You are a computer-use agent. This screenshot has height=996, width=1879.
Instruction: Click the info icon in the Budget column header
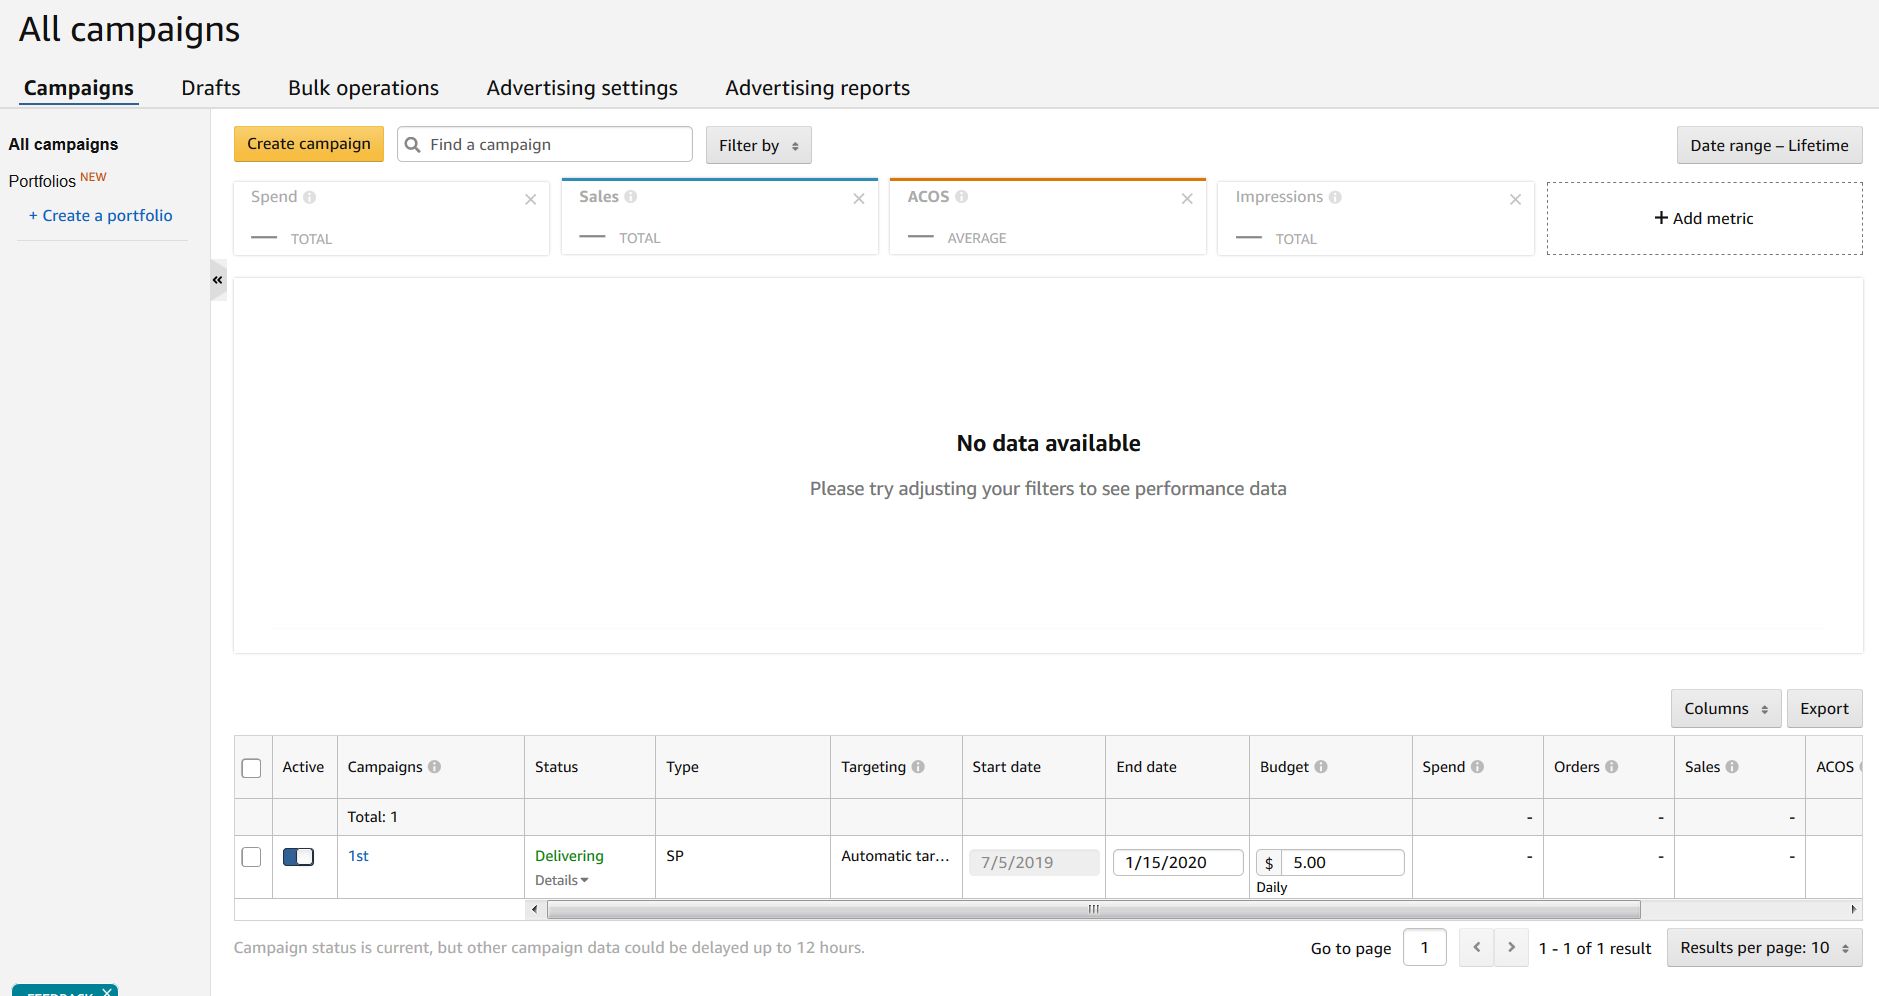(1321, 767)
